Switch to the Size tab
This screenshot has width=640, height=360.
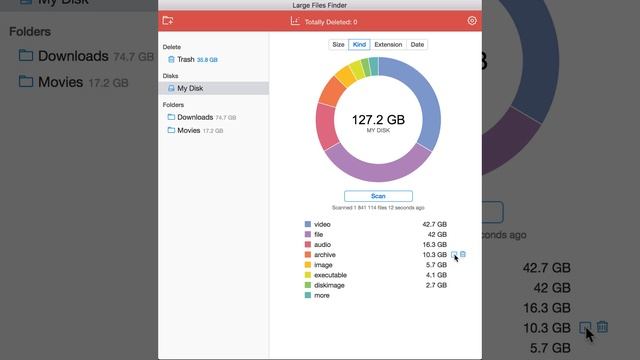click(x=338, y=44)
